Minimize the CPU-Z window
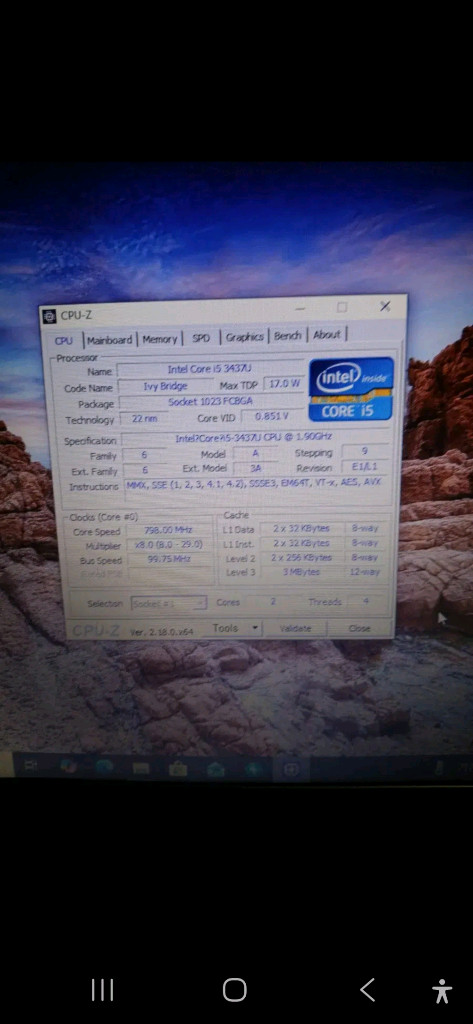This screenshot has width=473, height=1024. (x=300, y=308)
